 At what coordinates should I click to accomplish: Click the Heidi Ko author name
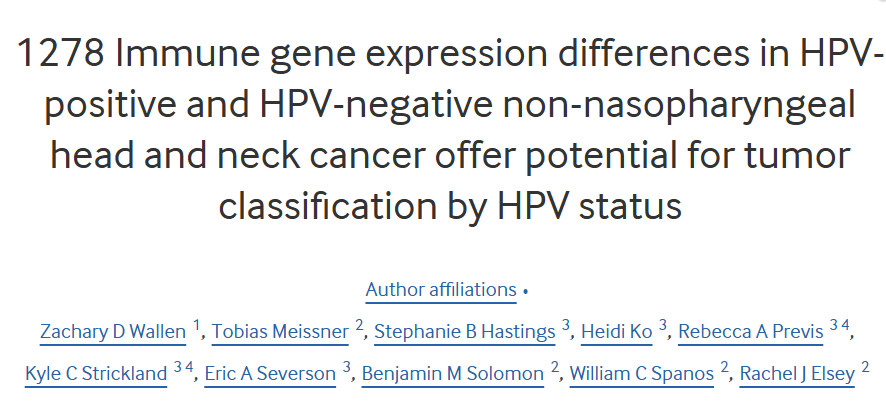(x=616, y=332)
